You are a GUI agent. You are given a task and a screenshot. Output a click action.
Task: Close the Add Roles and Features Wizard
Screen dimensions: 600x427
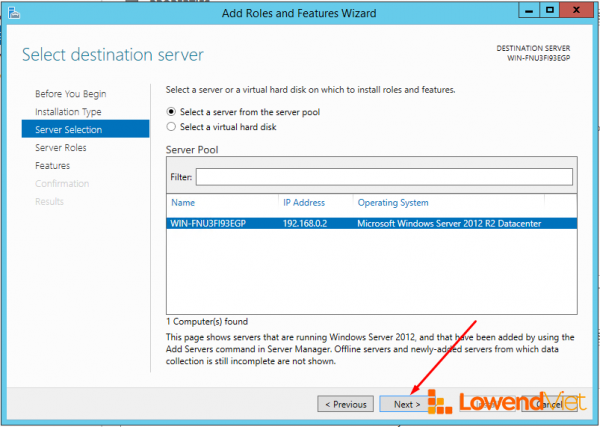click(576, 10)
